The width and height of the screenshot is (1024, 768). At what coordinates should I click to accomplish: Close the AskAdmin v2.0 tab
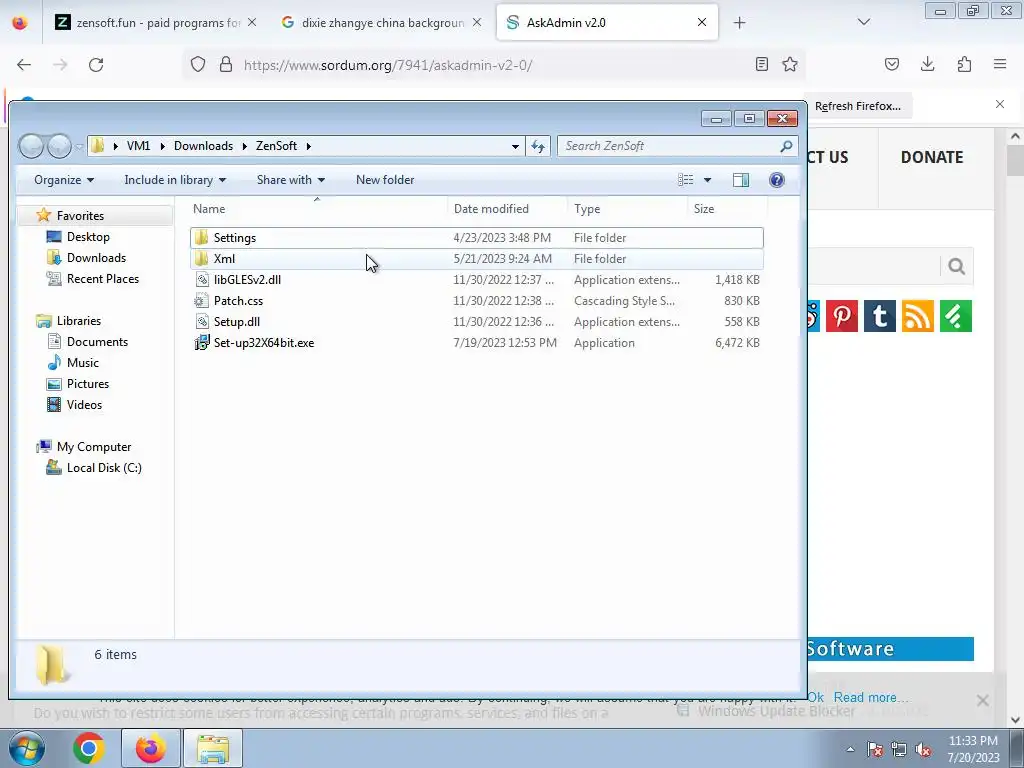(702, 22)
